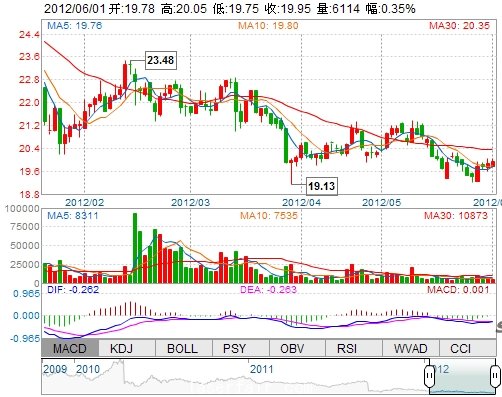Click 2011 in the timeline overview
The height and width of the screenshot is (397, 502).
pos(261,369)
